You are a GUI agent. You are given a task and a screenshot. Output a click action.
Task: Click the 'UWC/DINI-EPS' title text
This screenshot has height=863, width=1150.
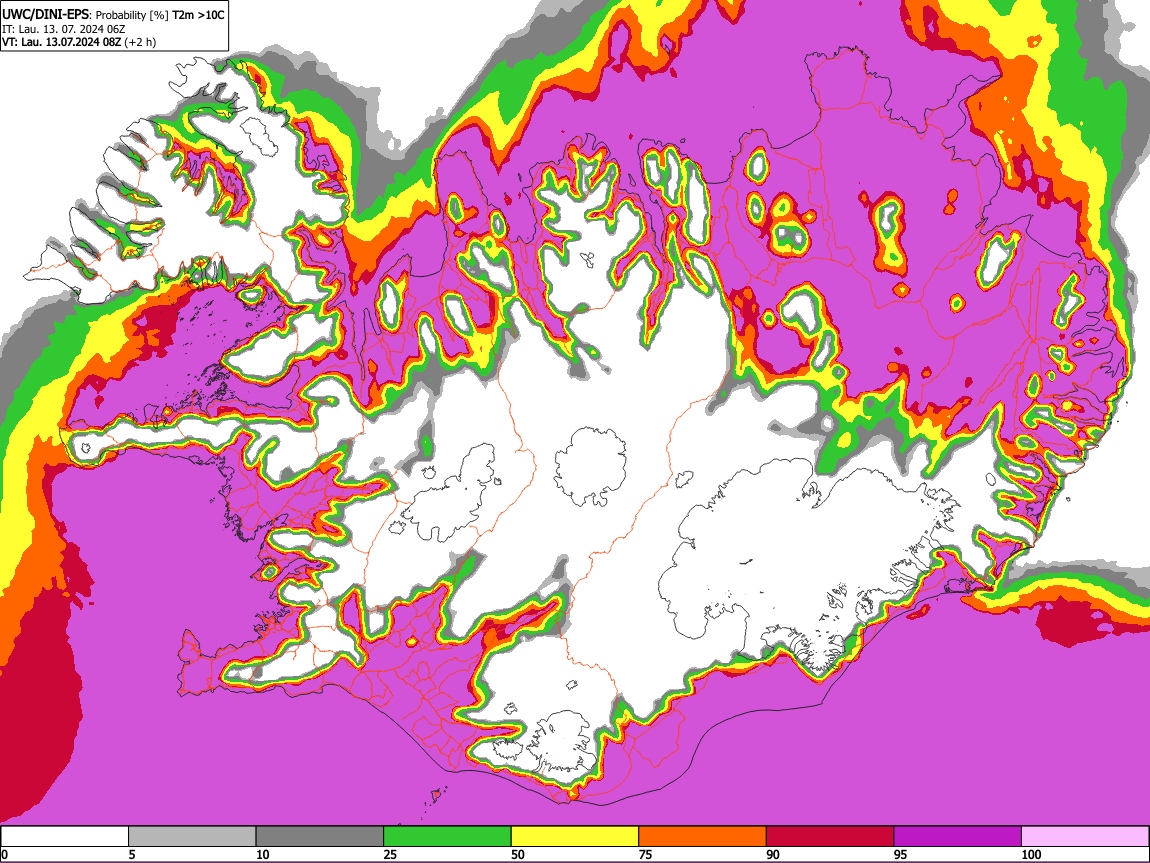[45, 15]
